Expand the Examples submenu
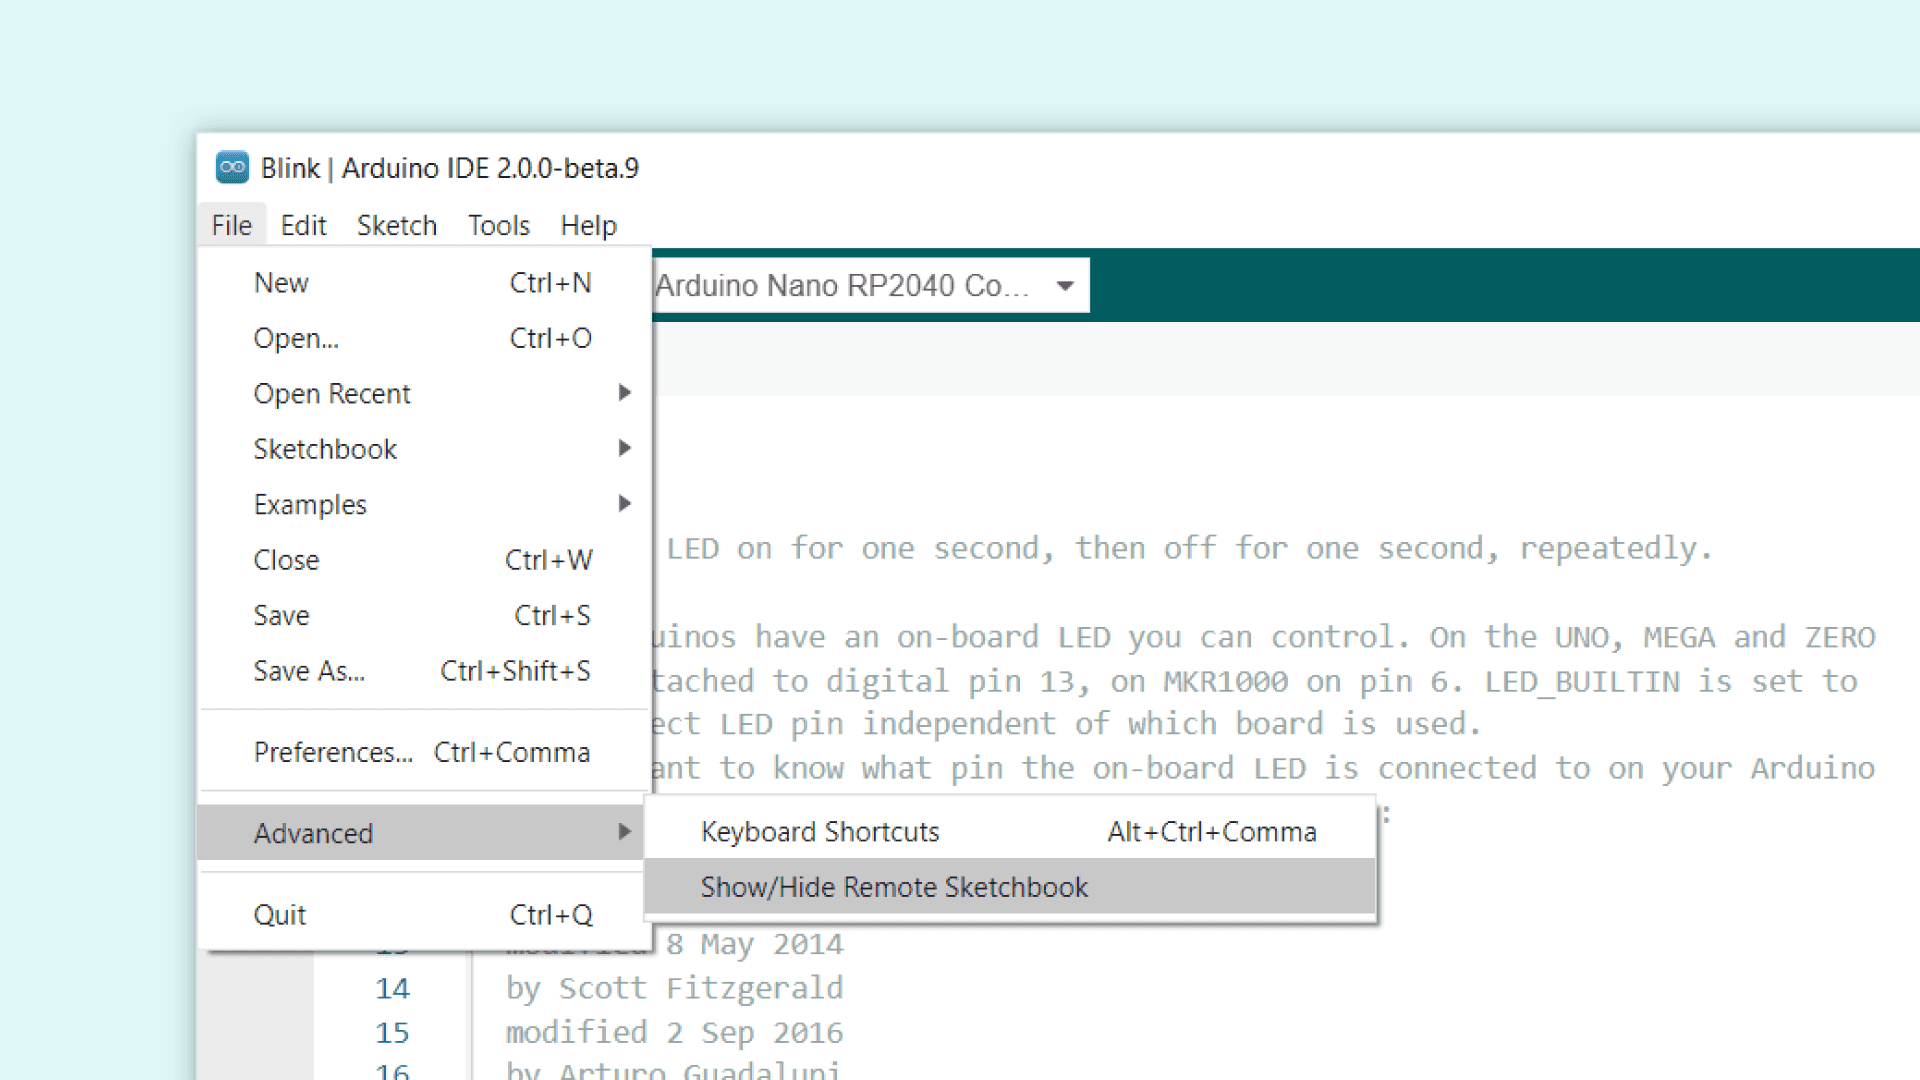1920x1080 pixels. click(310, 505)
